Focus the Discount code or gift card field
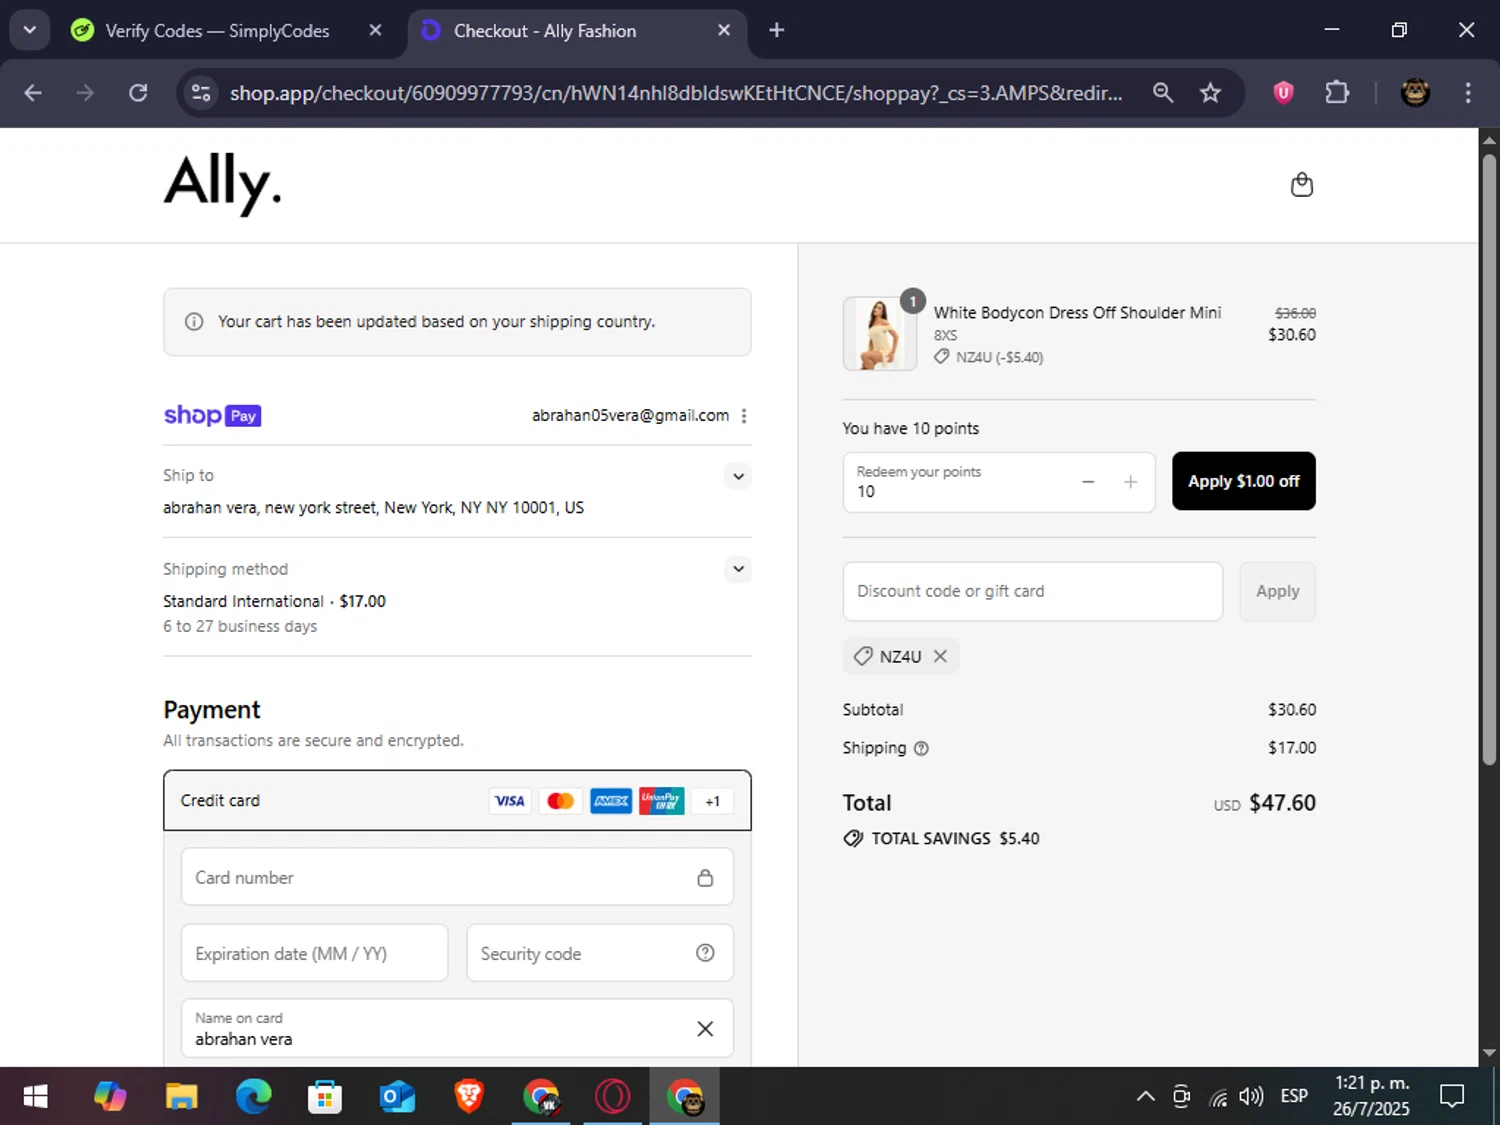 (1032, 591)
